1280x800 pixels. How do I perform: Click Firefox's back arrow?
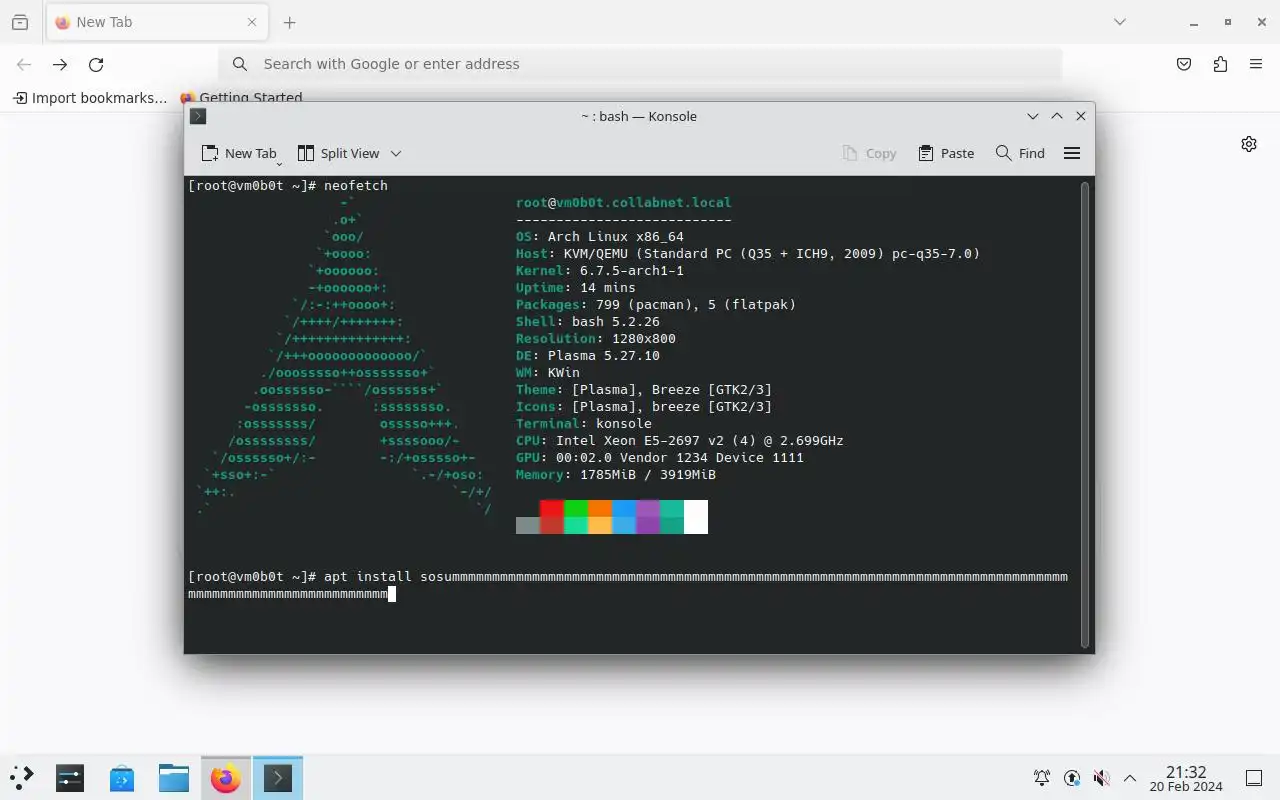point(24,64)
